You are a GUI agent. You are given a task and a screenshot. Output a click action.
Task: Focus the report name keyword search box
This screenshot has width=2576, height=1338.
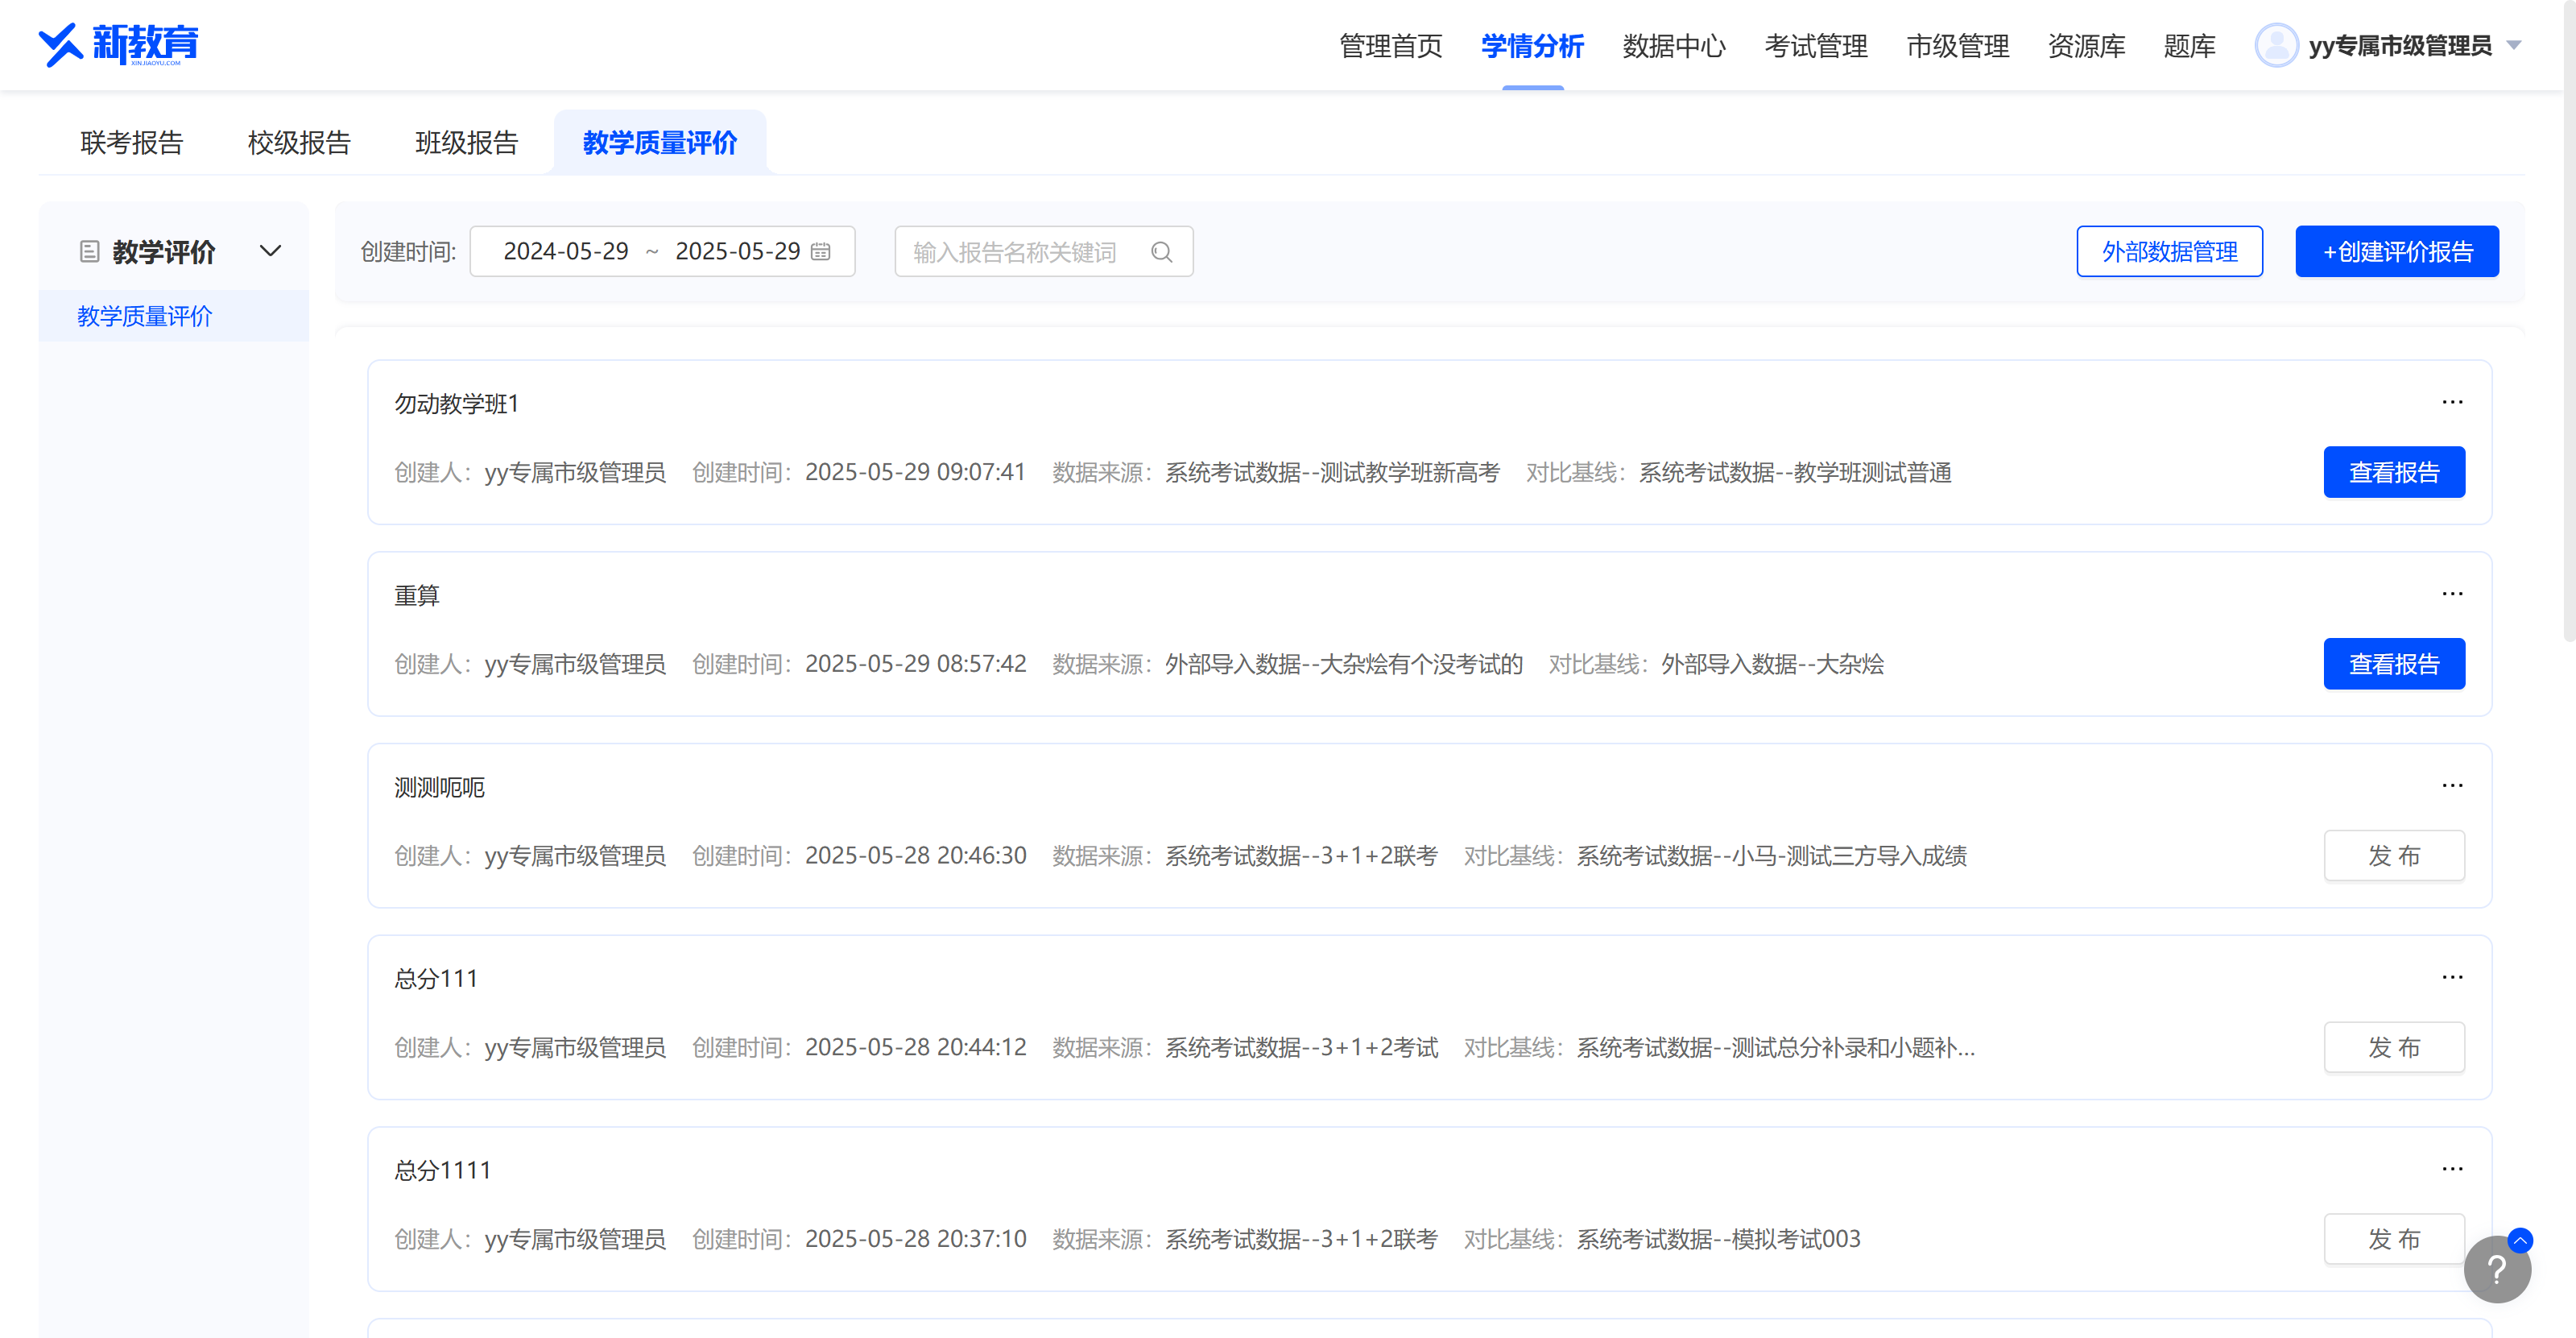tap(1043, 252)
